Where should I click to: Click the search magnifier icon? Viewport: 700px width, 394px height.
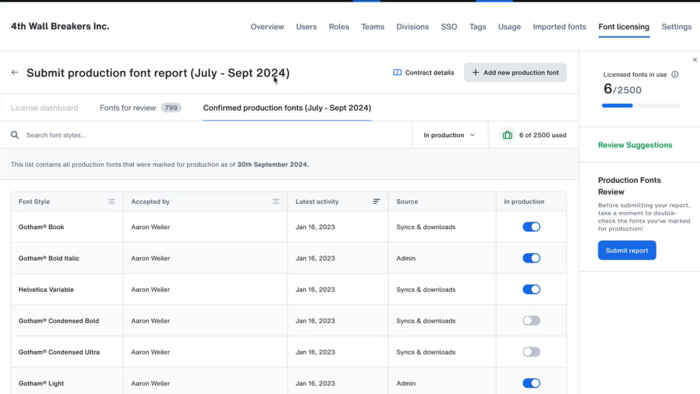15,135
